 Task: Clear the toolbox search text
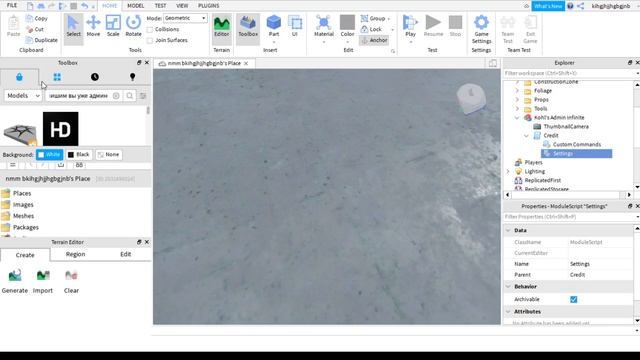[x=116, y=96]
